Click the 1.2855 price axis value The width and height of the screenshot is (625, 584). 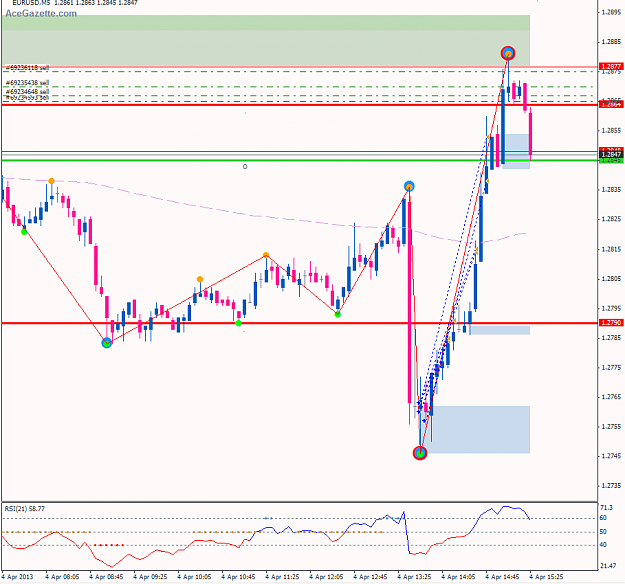click(x=611, y=130)
